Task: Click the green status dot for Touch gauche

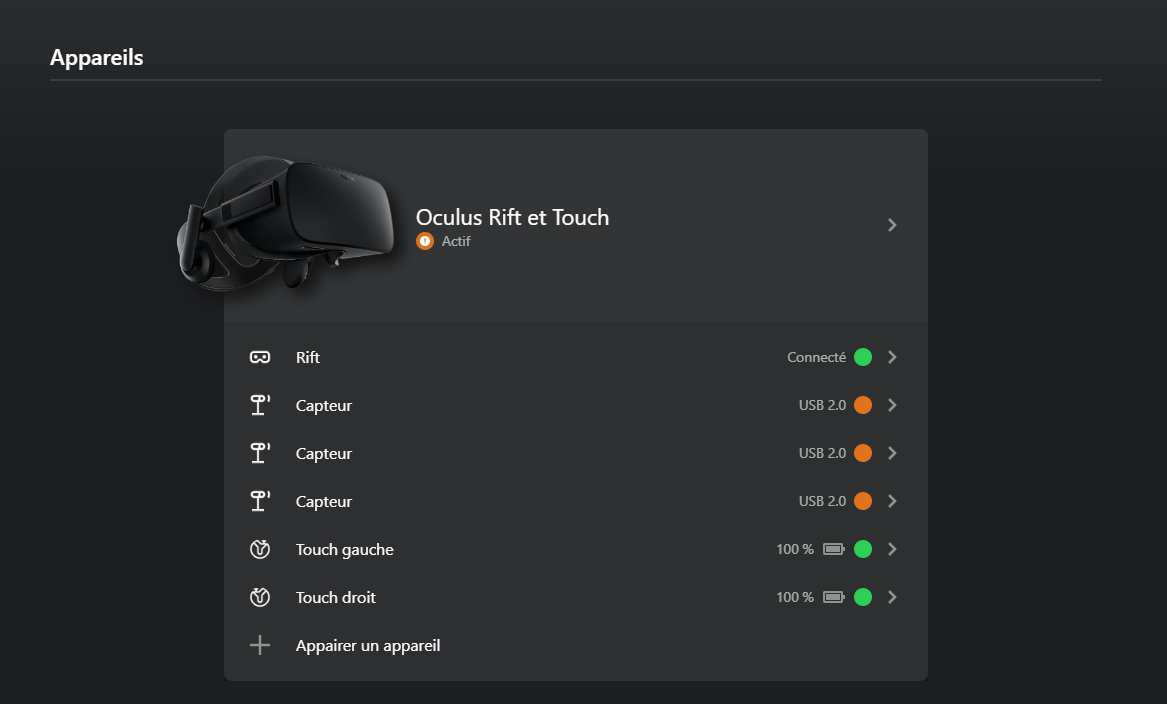Action: click(x=863, y=549)
